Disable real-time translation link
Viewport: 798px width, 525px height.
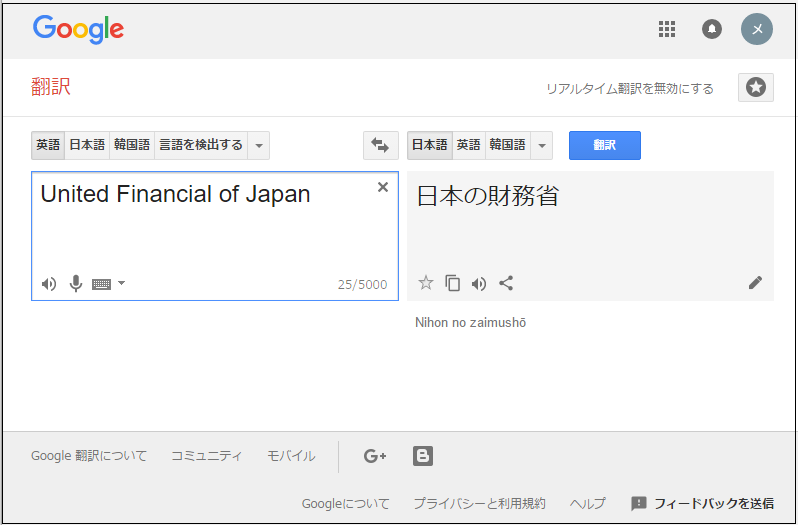tap(630, 89)
